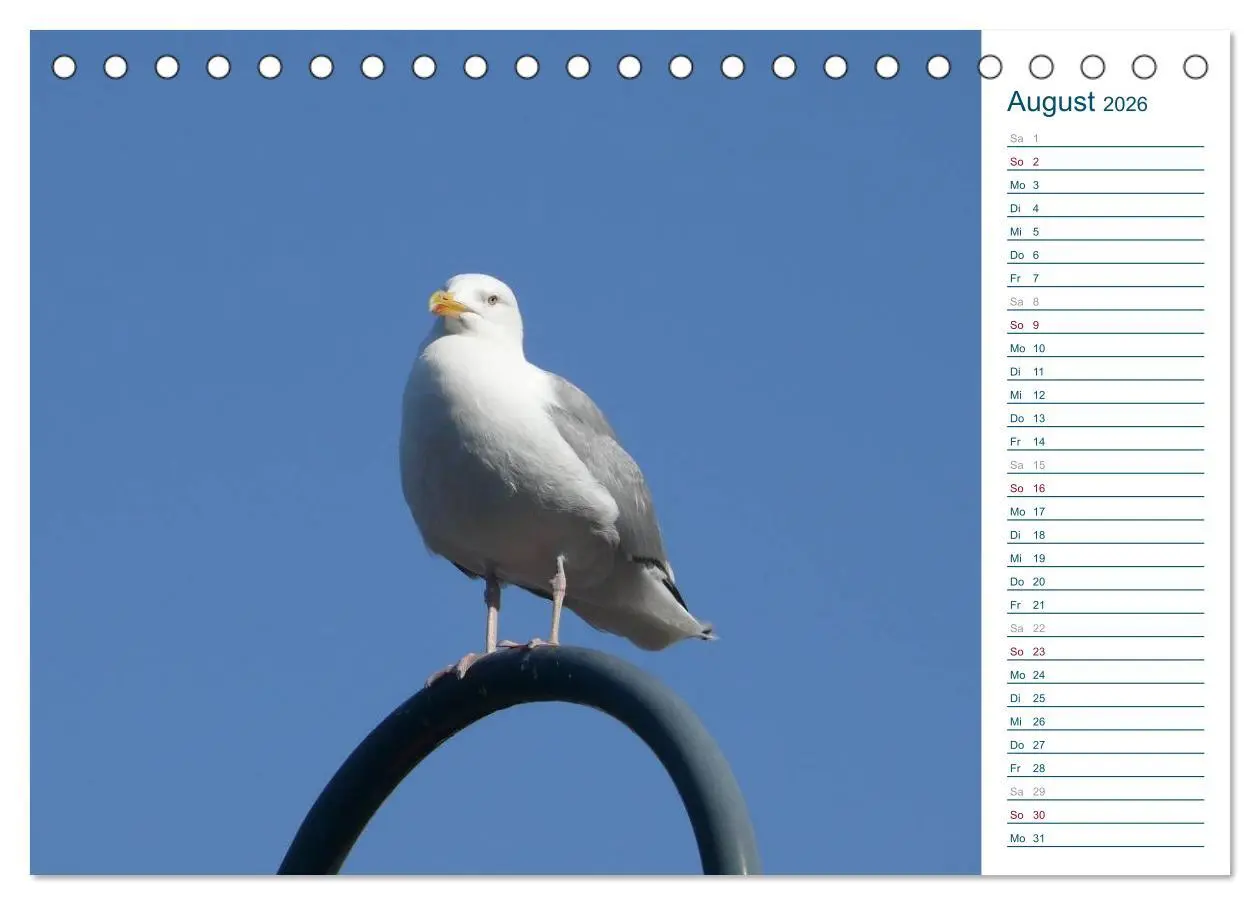1260x905 pixels.
Task: Select the 'Fr 14' day row
Action: (x=1105, y=441)
